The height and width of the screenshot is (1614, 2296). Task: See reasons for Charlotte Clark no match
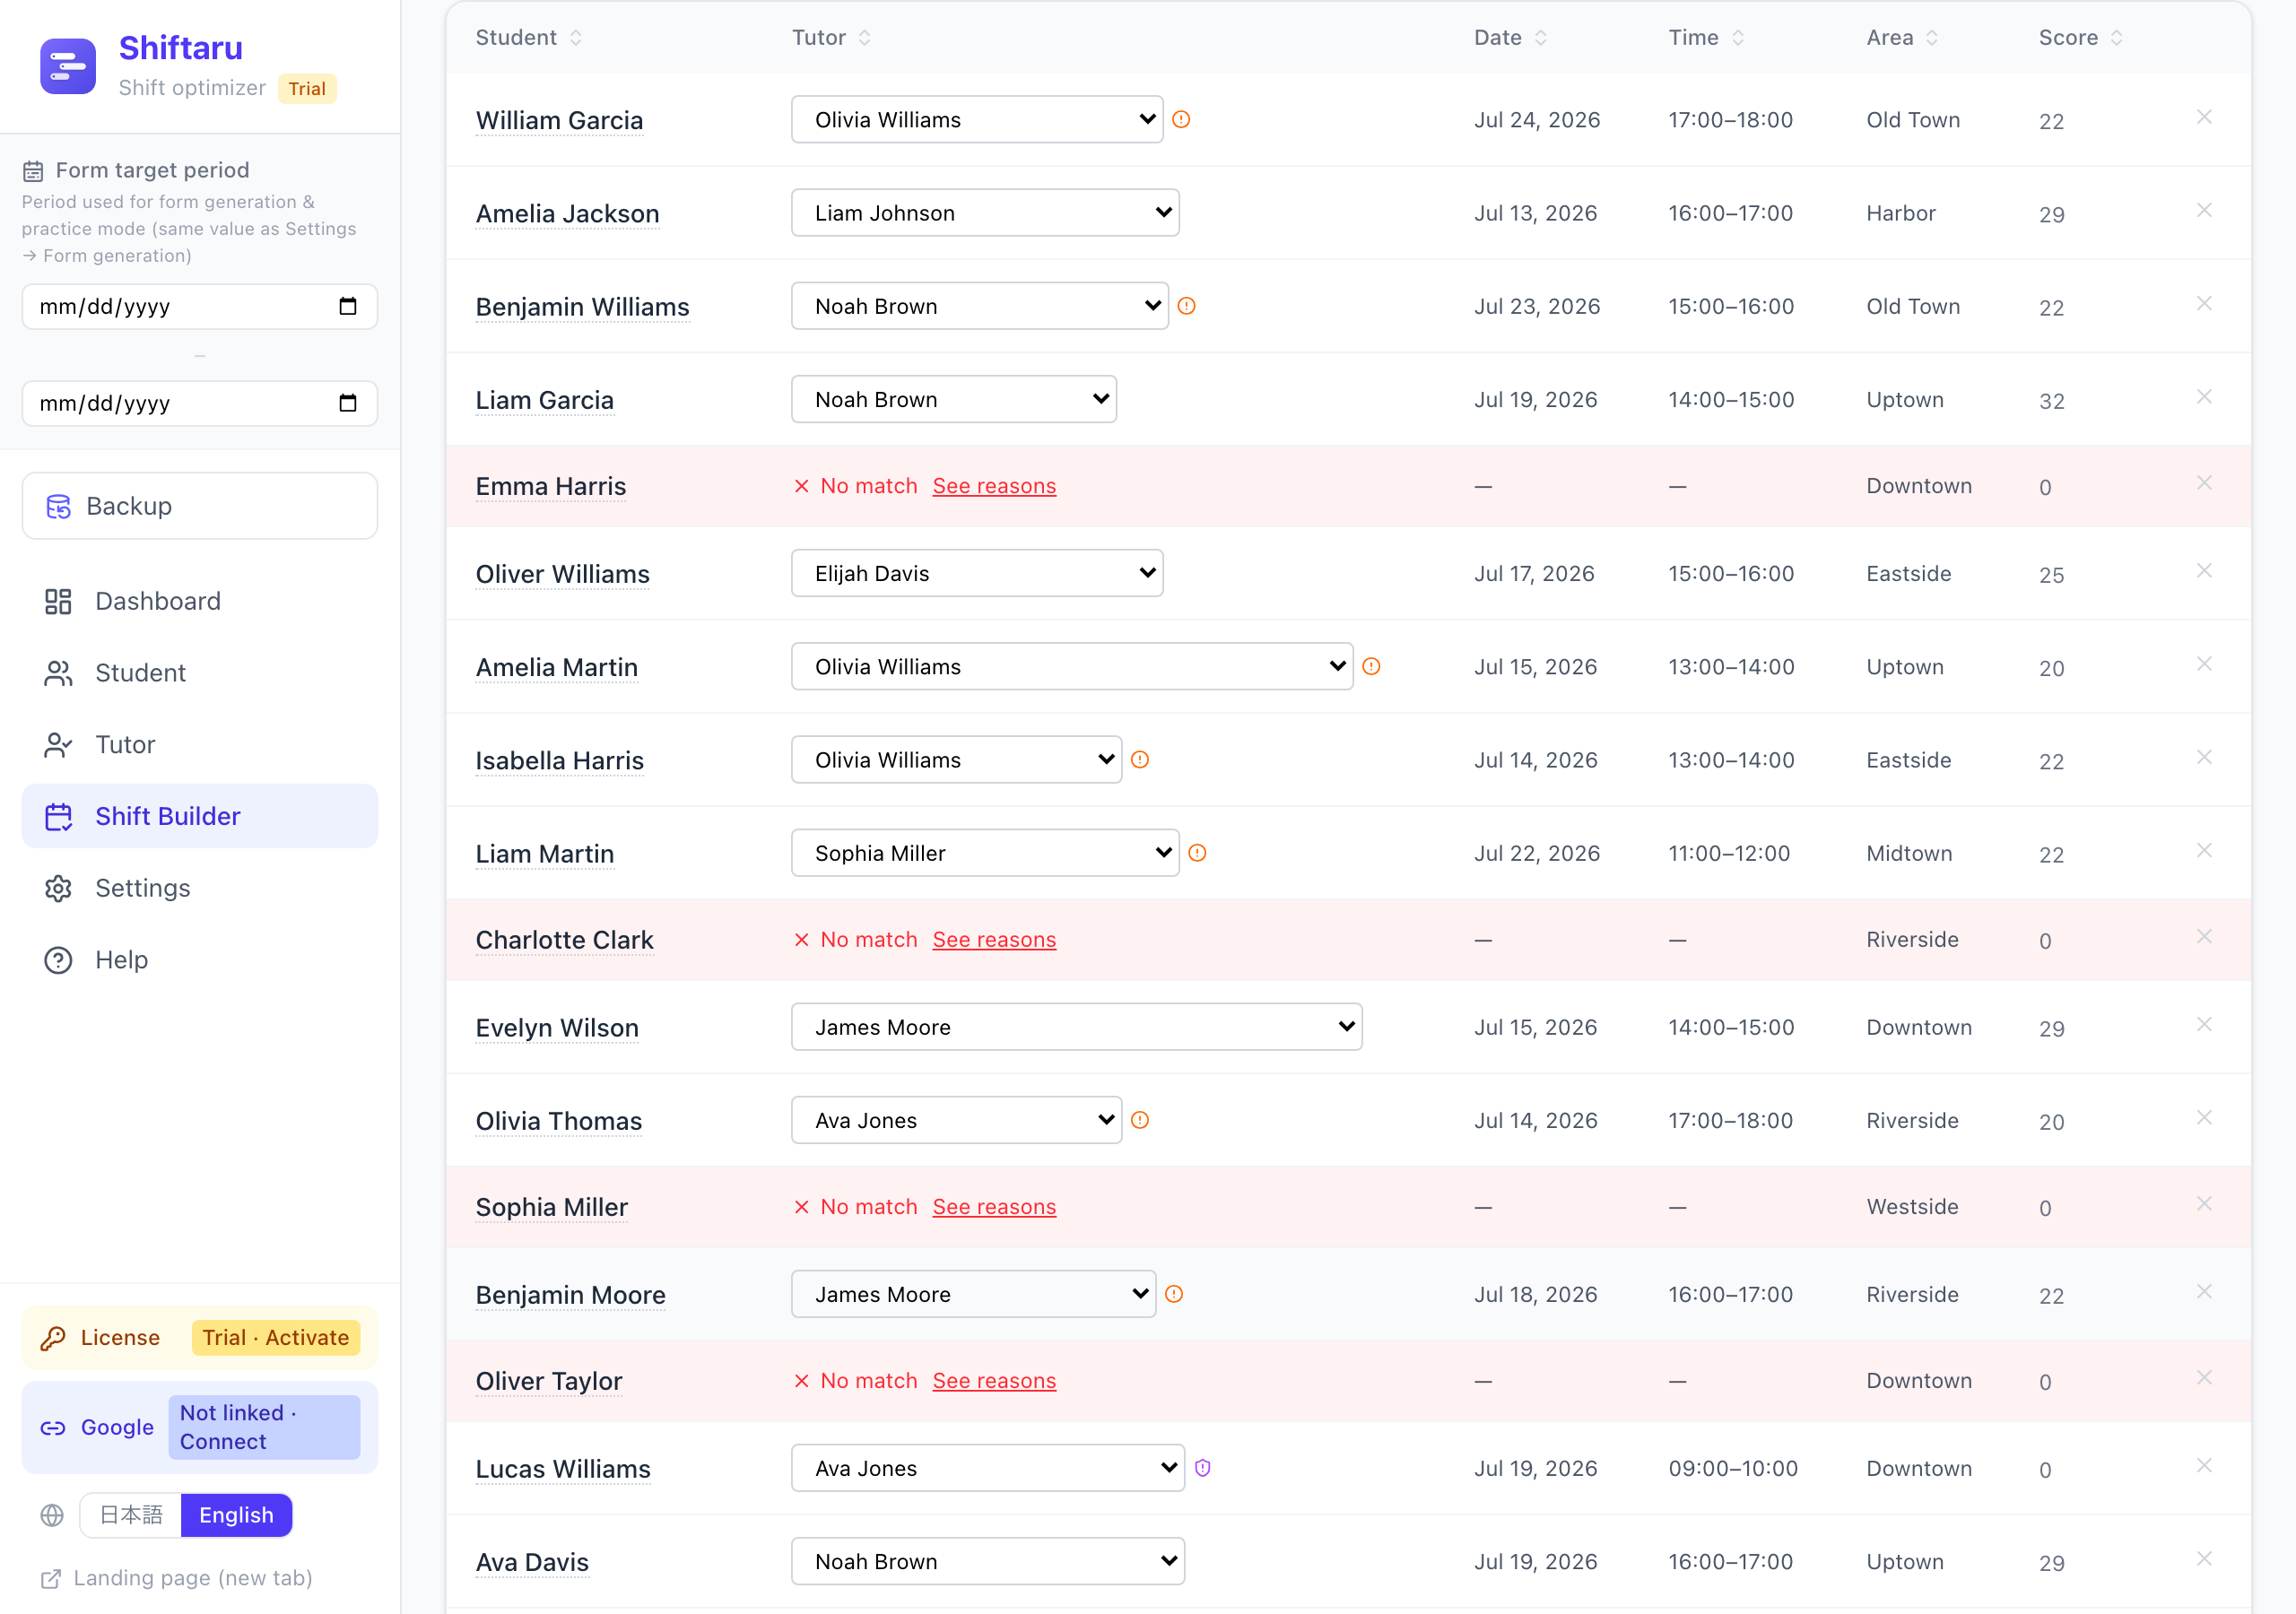pyautogui.click(x=994, y=940)
